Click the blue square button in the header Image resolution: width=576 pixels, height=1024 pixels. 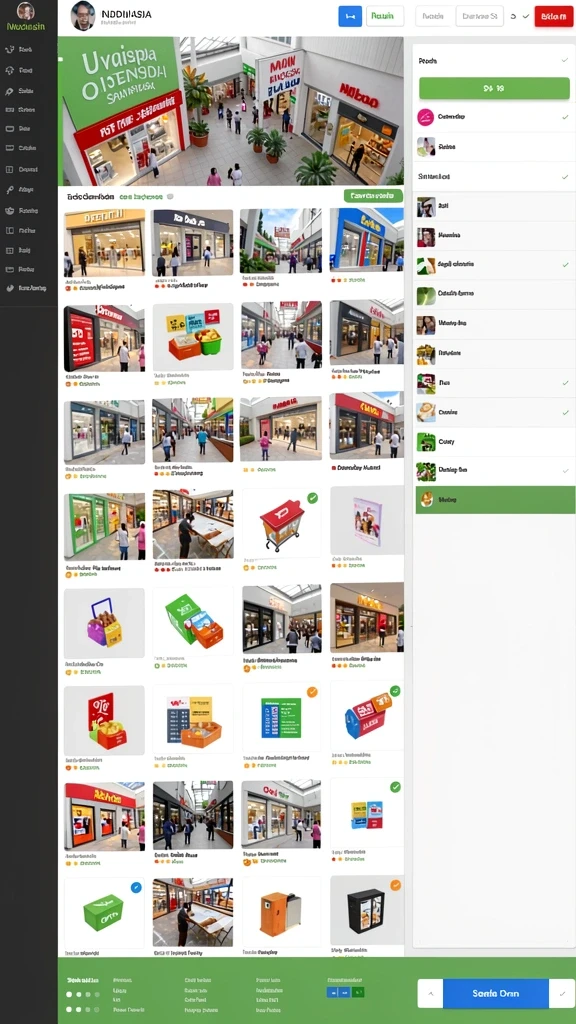click(350, 16)
